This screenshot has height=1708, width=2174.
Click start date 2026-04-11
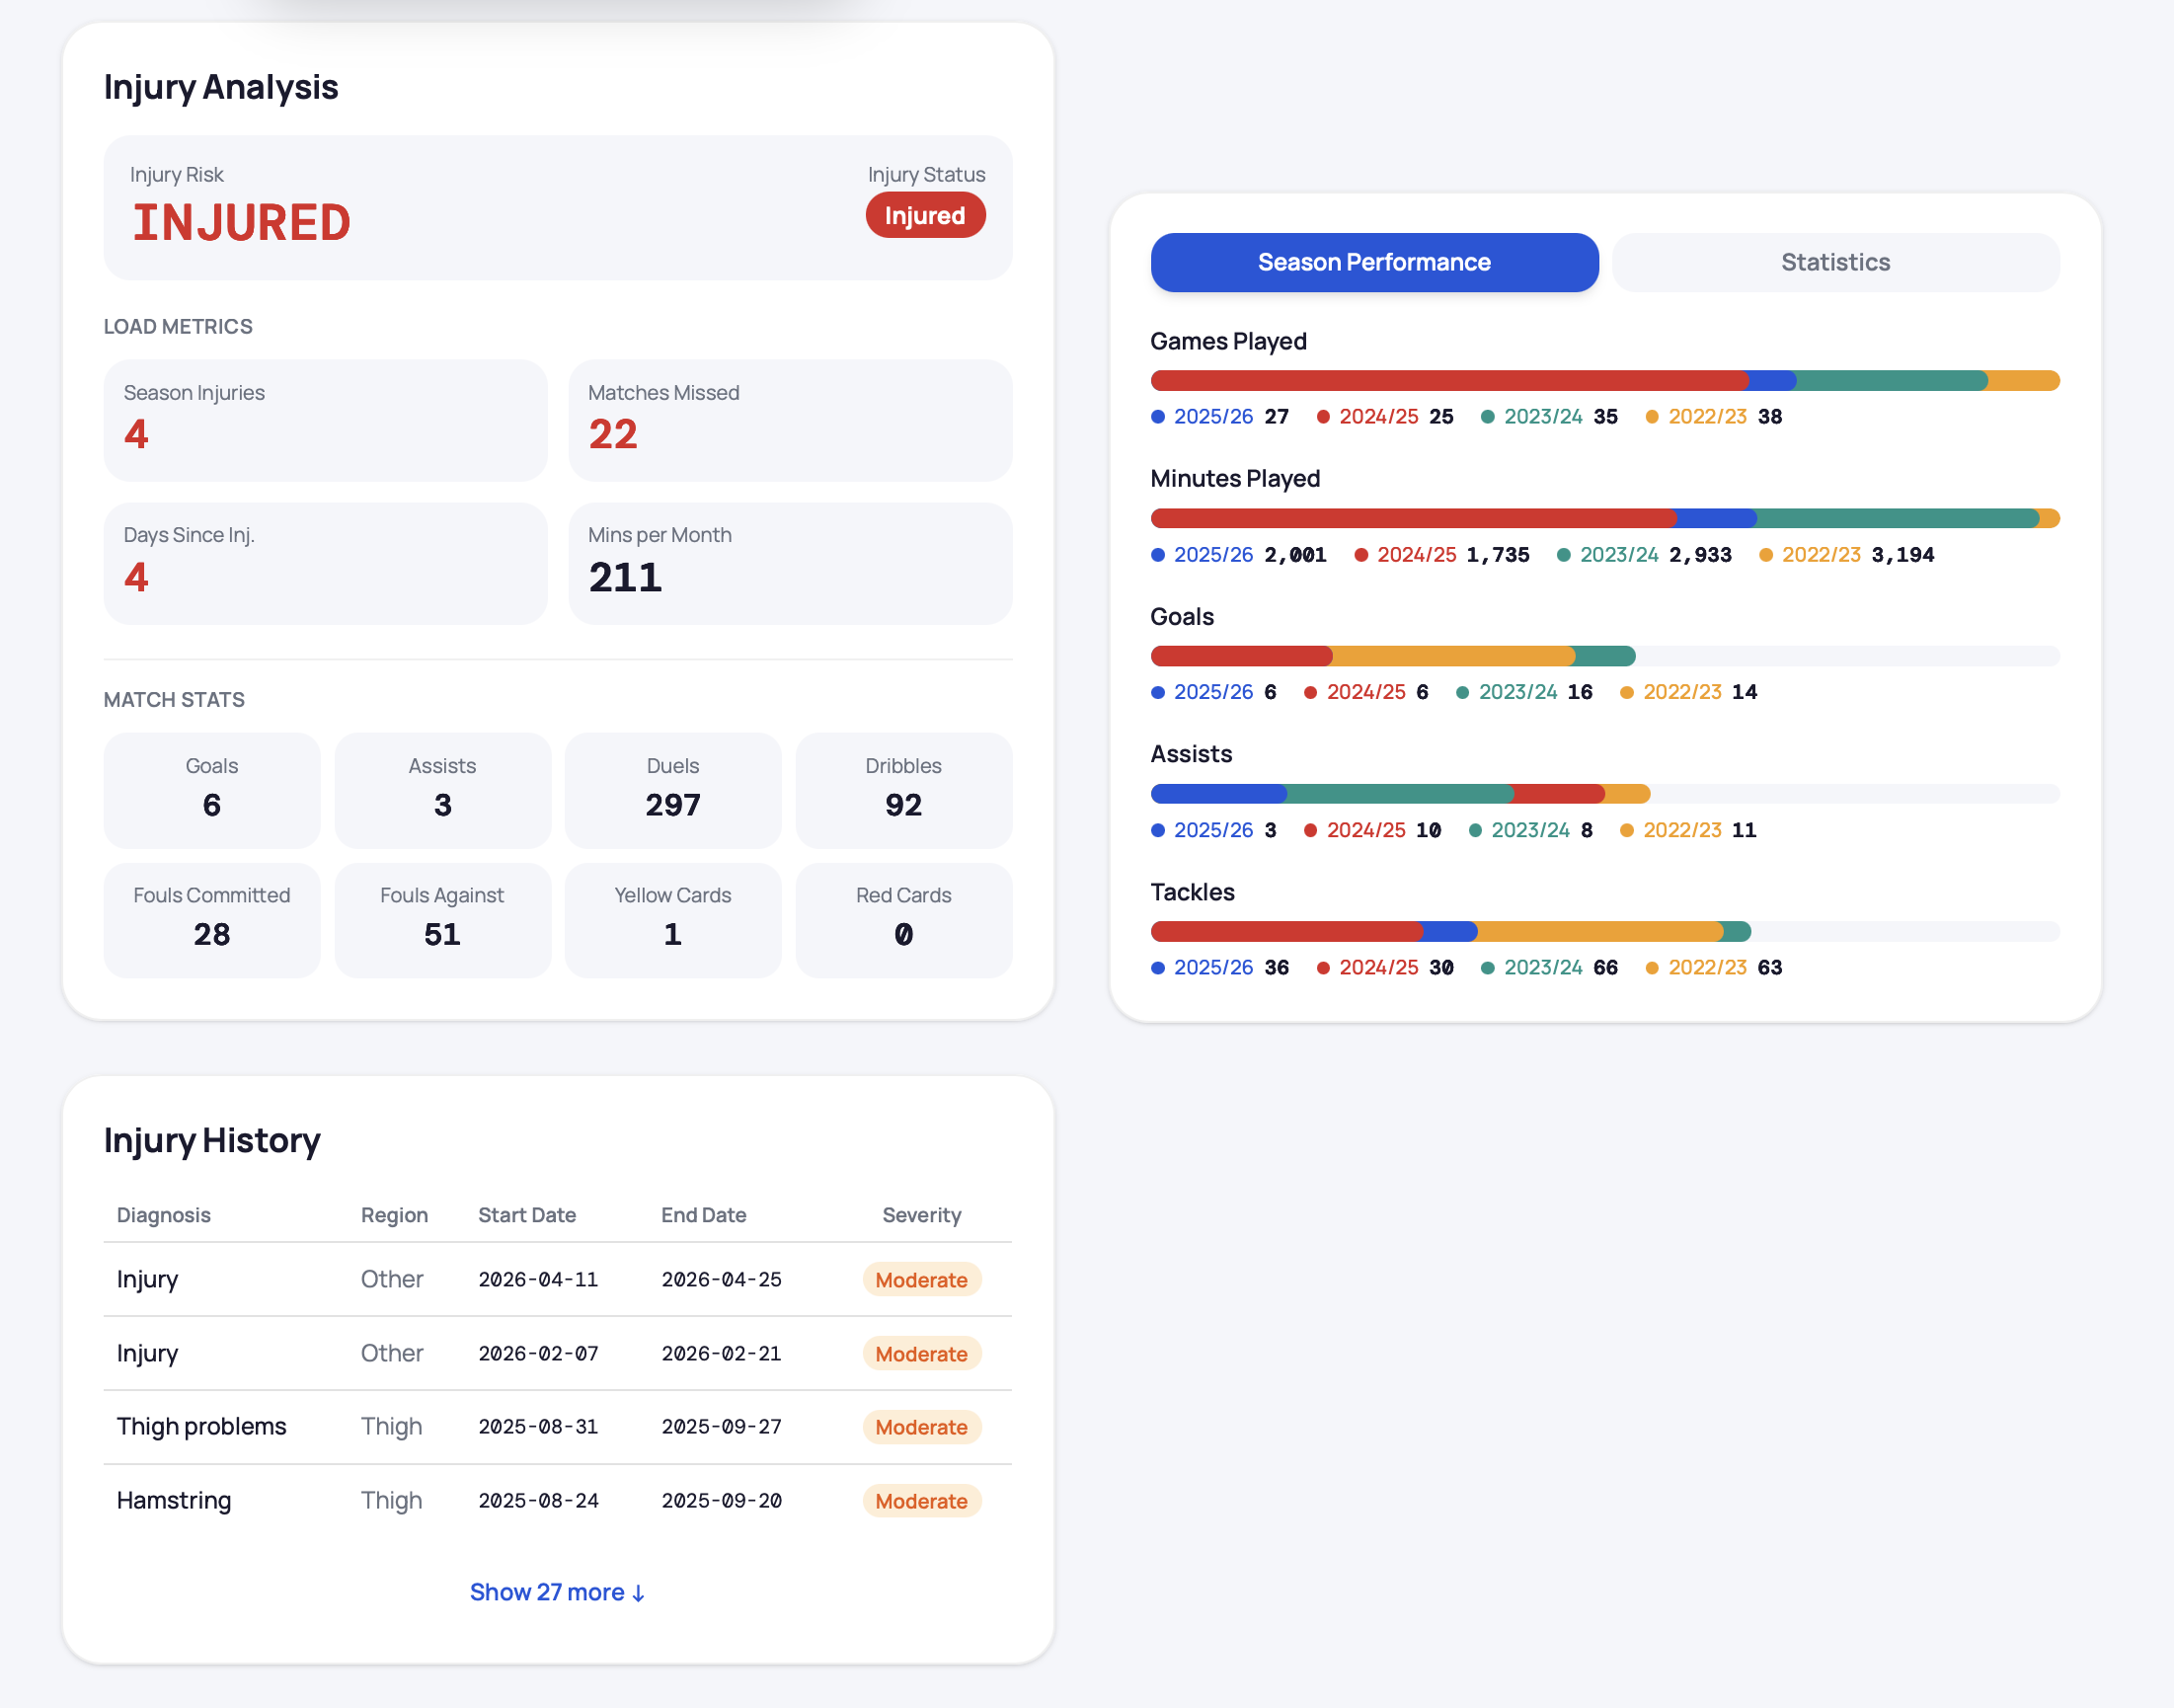pyautogui.click(x=538, y=1280)
